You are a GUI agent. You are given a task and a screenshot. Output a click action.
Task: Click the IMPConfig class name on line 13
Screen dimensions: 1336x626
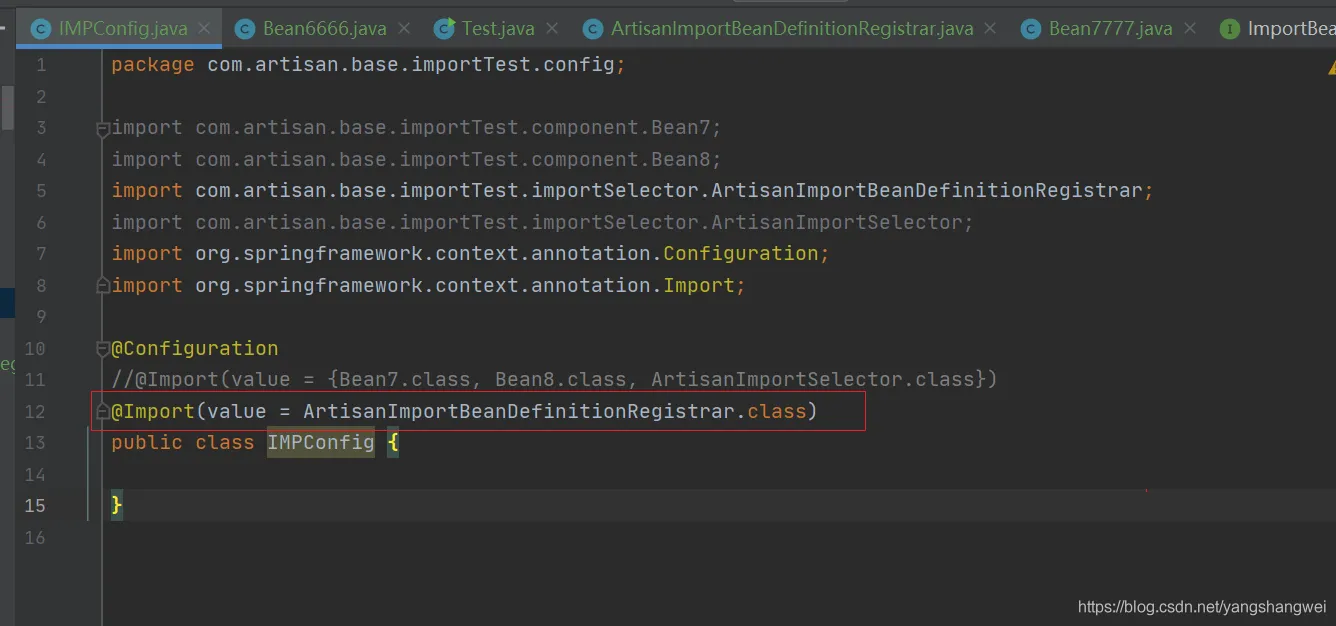(x=320, y=443)
